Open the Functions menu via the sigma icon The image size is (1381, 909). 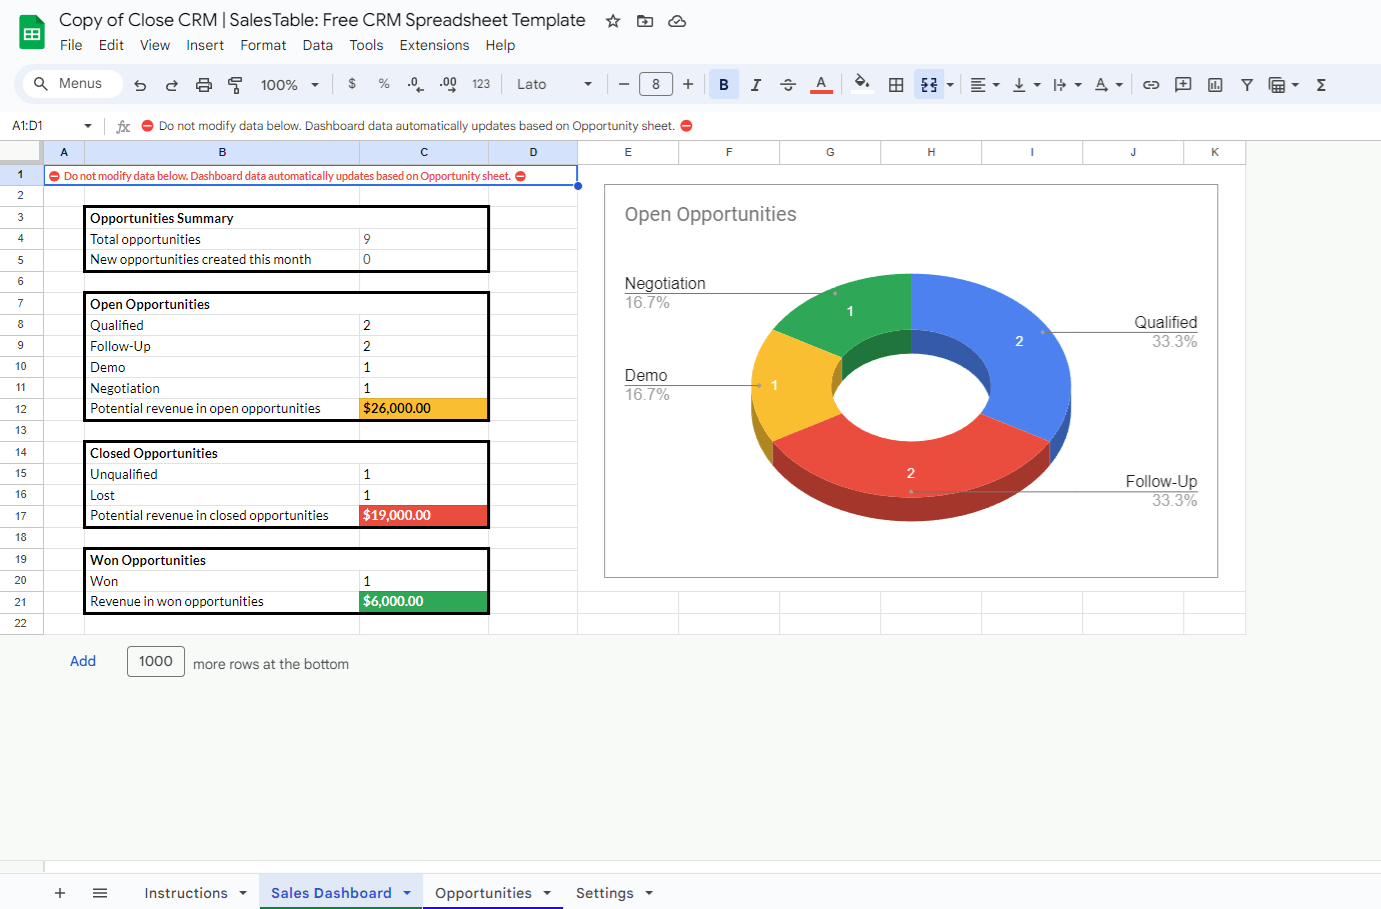1320,84
